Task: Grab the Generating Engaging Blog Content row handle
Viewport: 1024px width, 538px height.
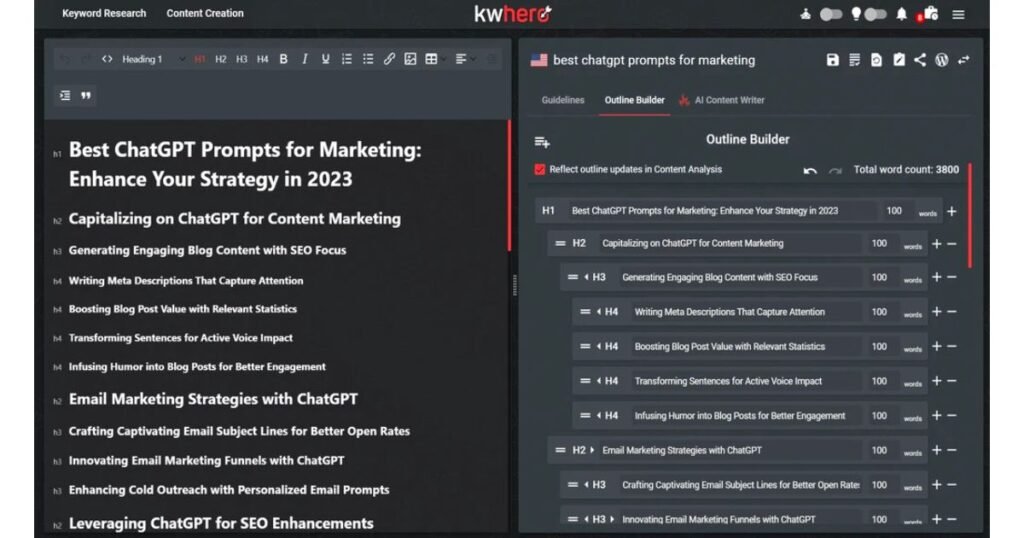Action: (573, 277)
